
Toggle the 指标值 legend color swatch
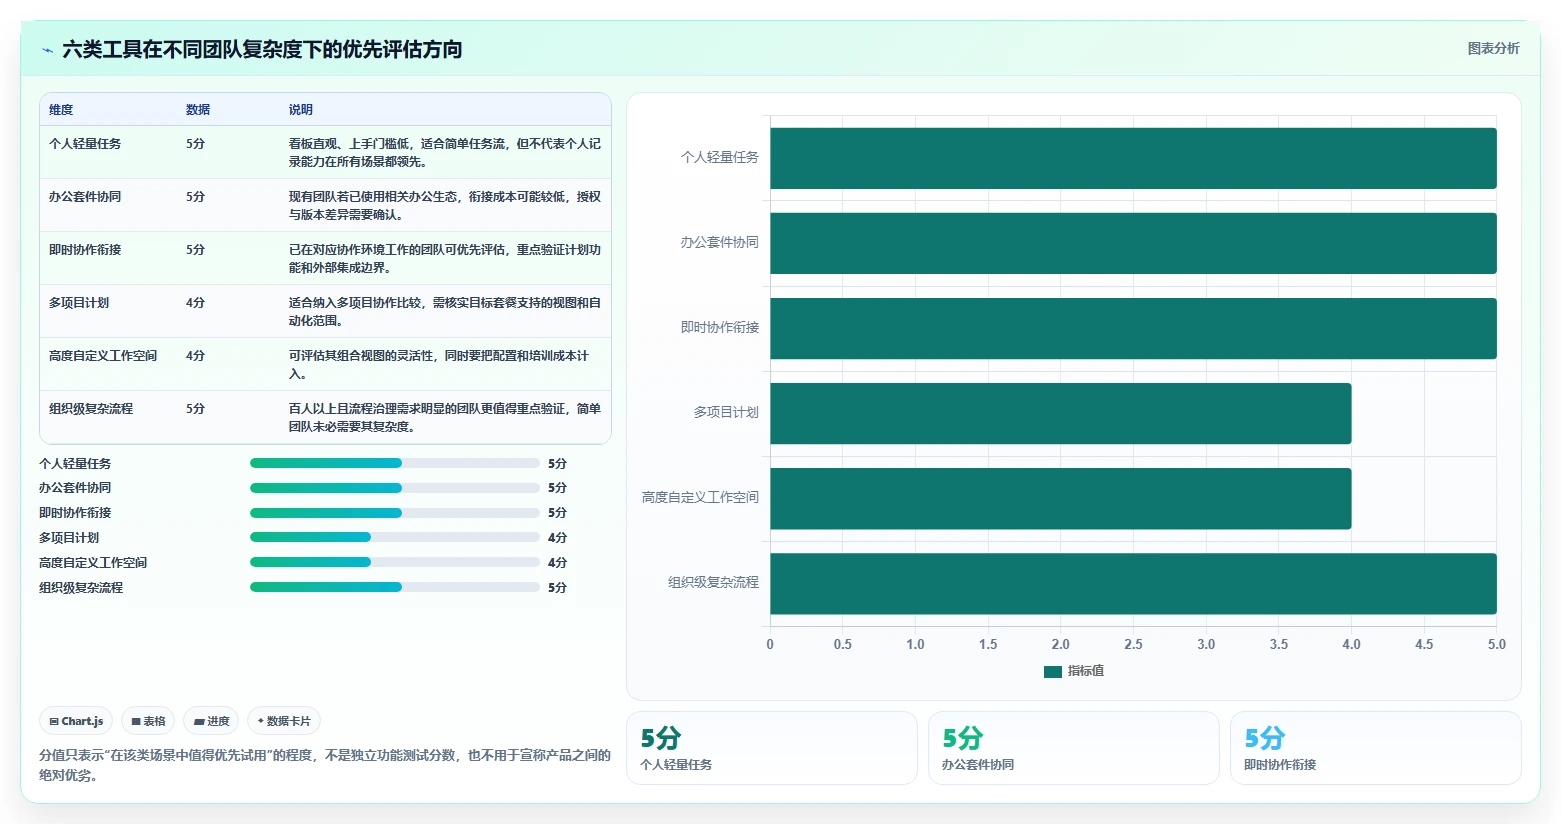pos(1052,671)
